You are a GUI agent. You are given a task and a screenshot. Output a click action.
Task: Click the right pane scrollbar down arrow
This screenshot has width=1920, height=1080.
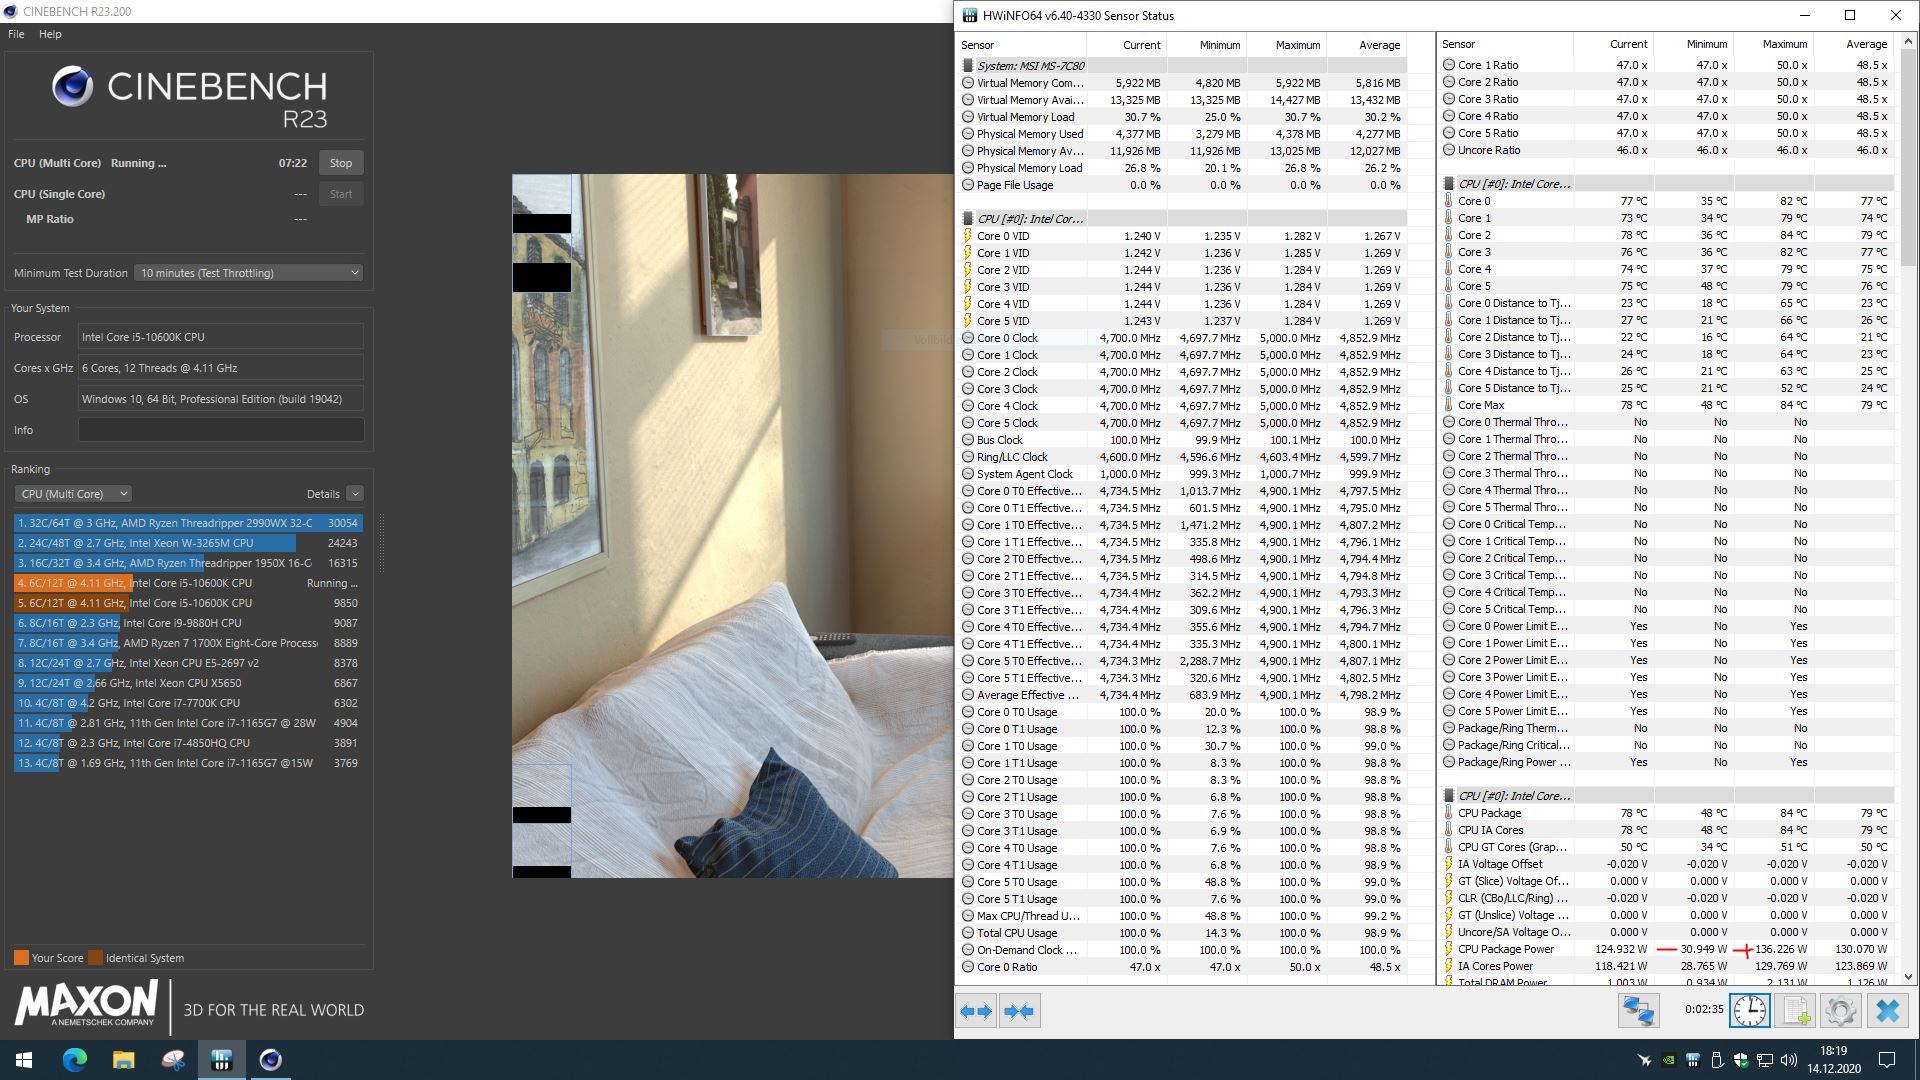[x=1907, y=977]
